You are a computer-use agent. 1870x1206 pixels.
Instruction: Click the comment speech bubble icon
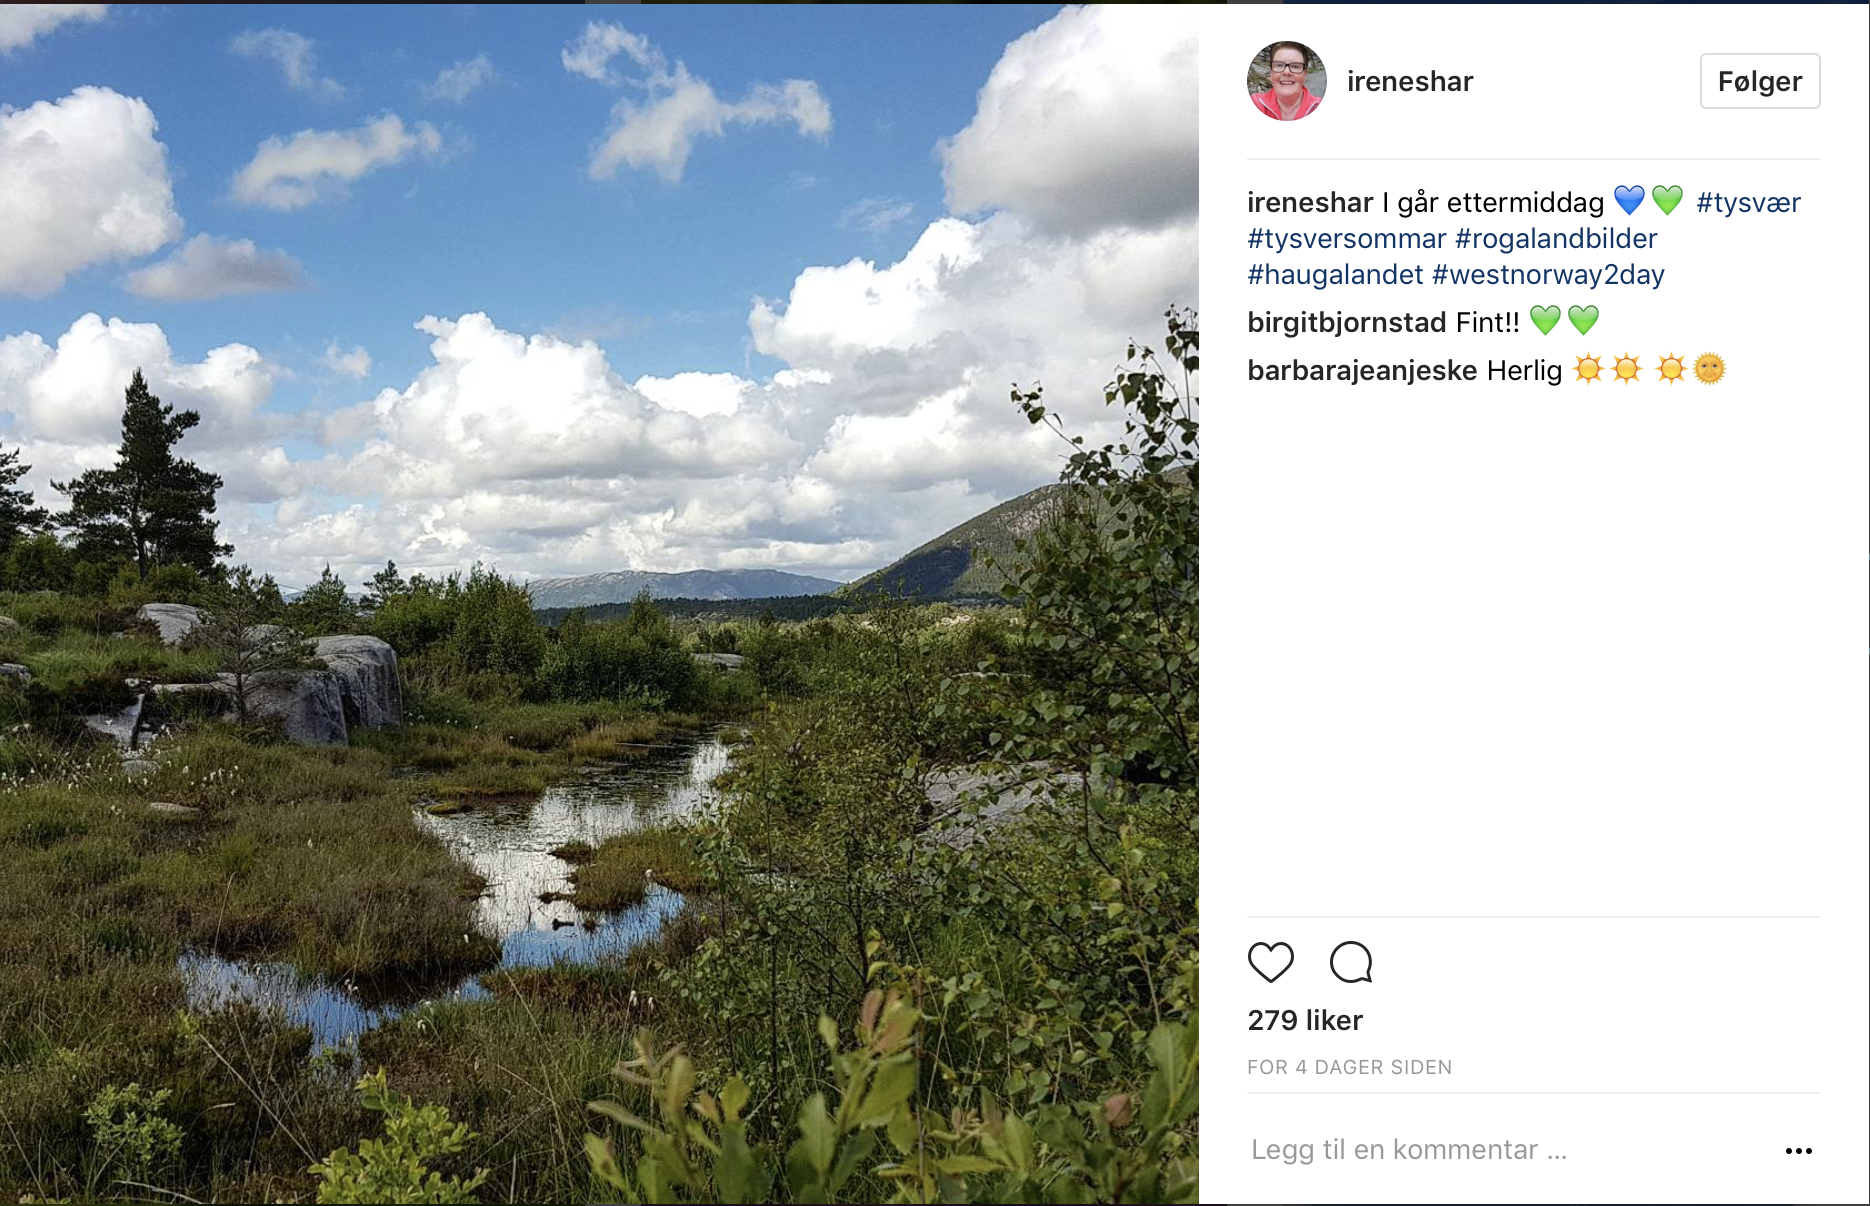point(1350,962)
